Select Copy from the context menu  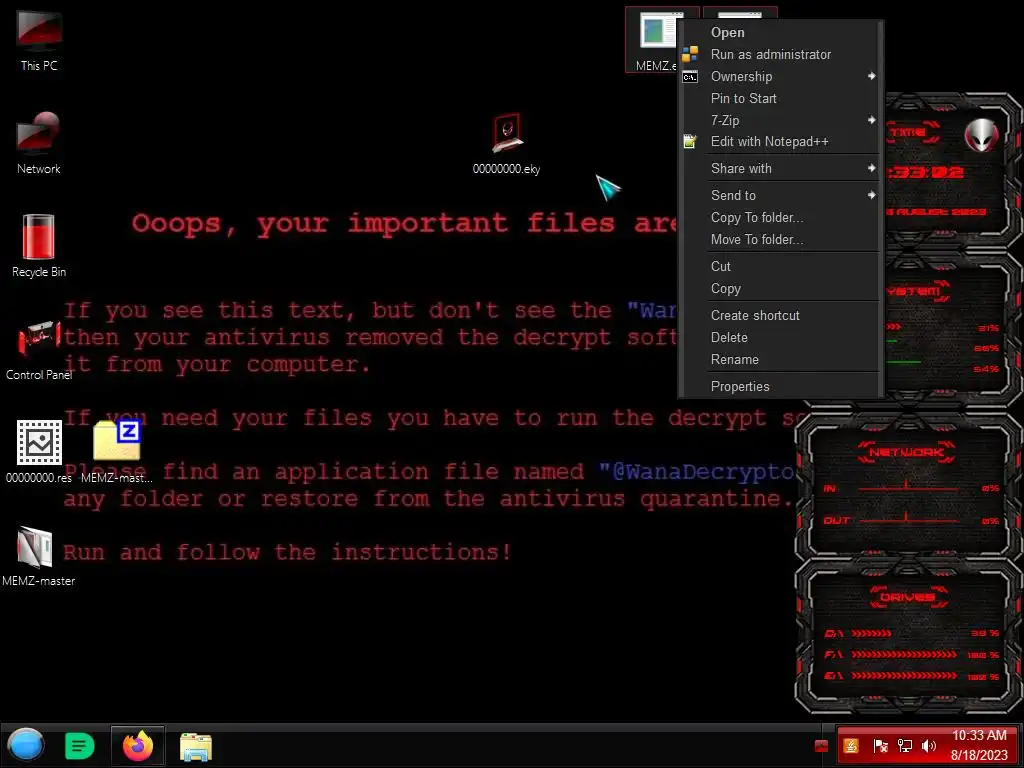[780, 289]
